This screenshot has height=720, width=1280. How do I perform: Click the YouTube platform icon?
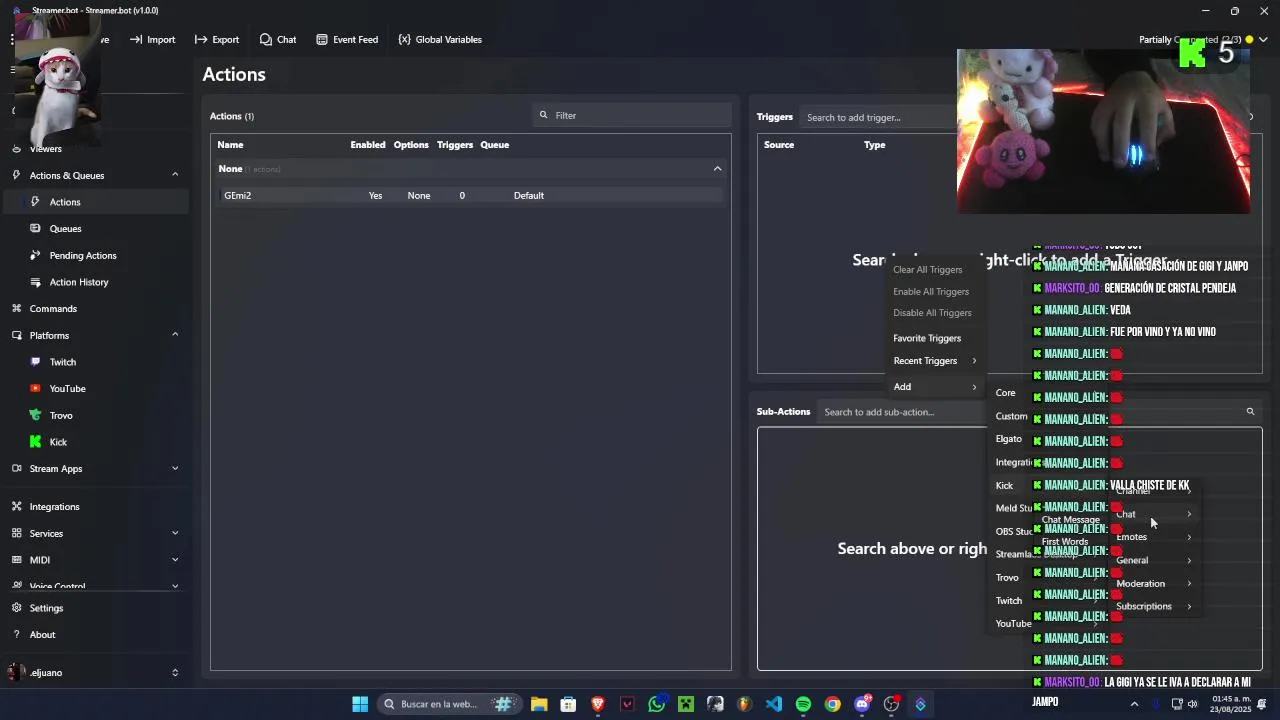click(x=36, y=389)
